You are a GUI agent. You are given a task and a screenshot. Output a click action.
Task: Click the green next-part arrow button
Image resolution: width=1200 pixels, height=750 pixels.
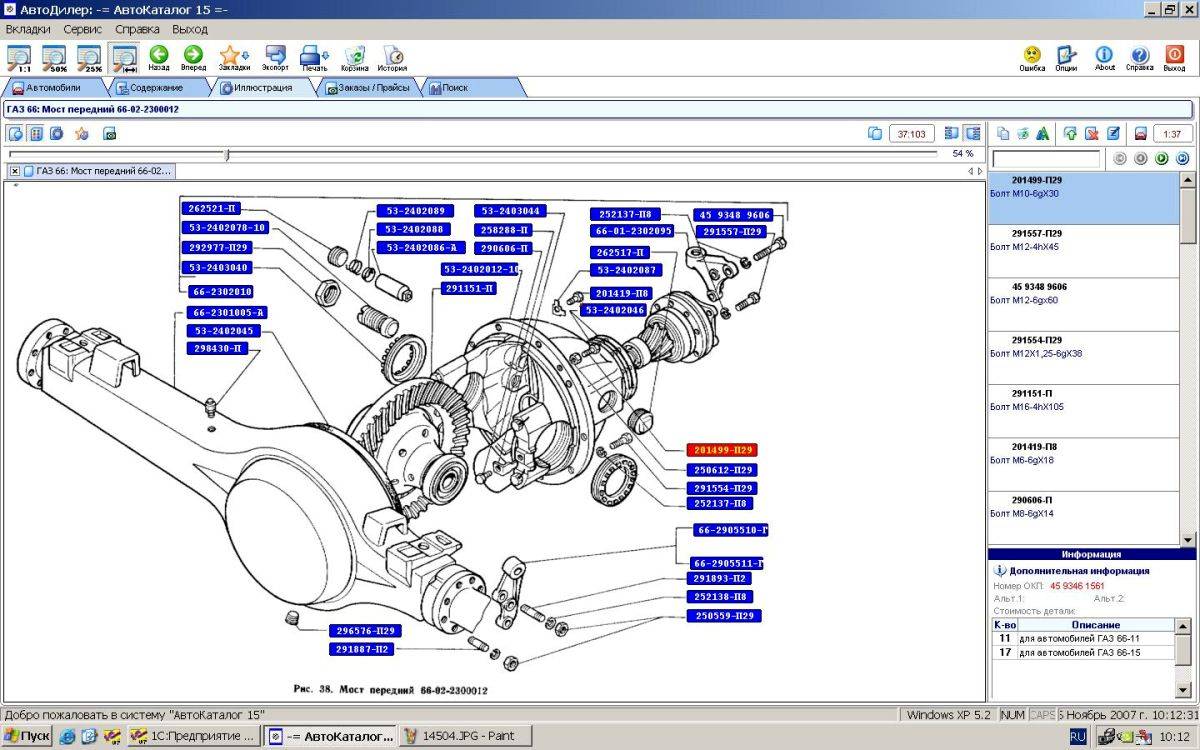[1162, 158]
